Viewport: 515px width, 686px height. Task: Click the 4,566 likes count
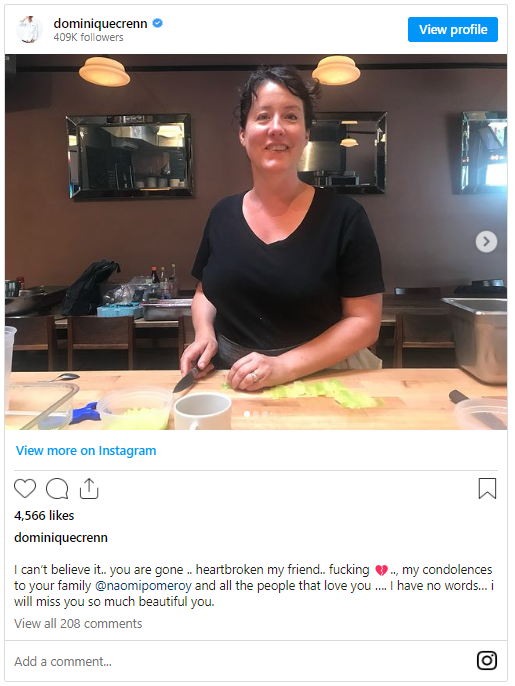pos(44,515)
